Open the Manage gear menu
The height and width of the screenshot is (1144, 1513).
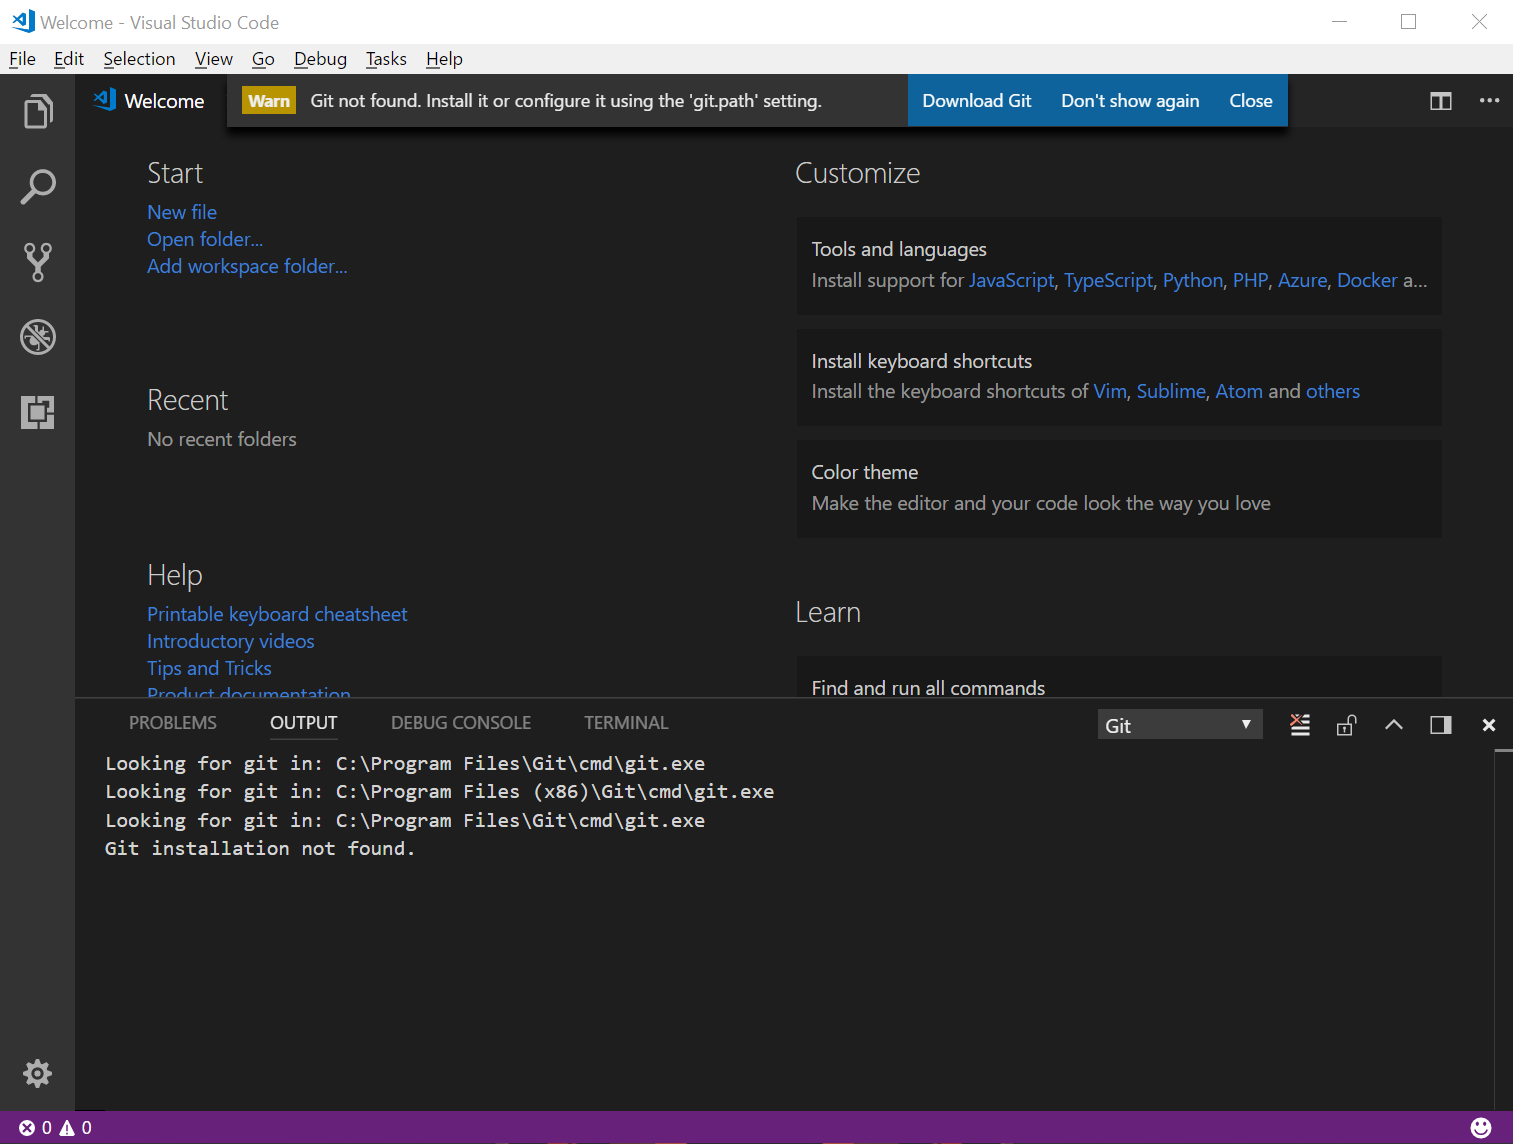coord(38,1073)
